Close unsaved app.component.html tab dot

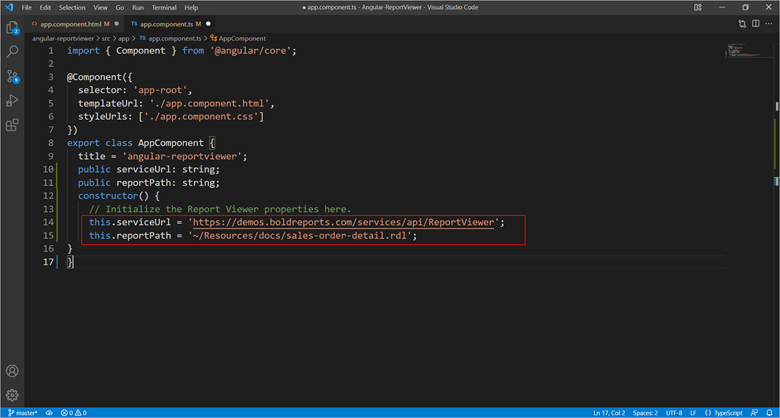(116, 24)
